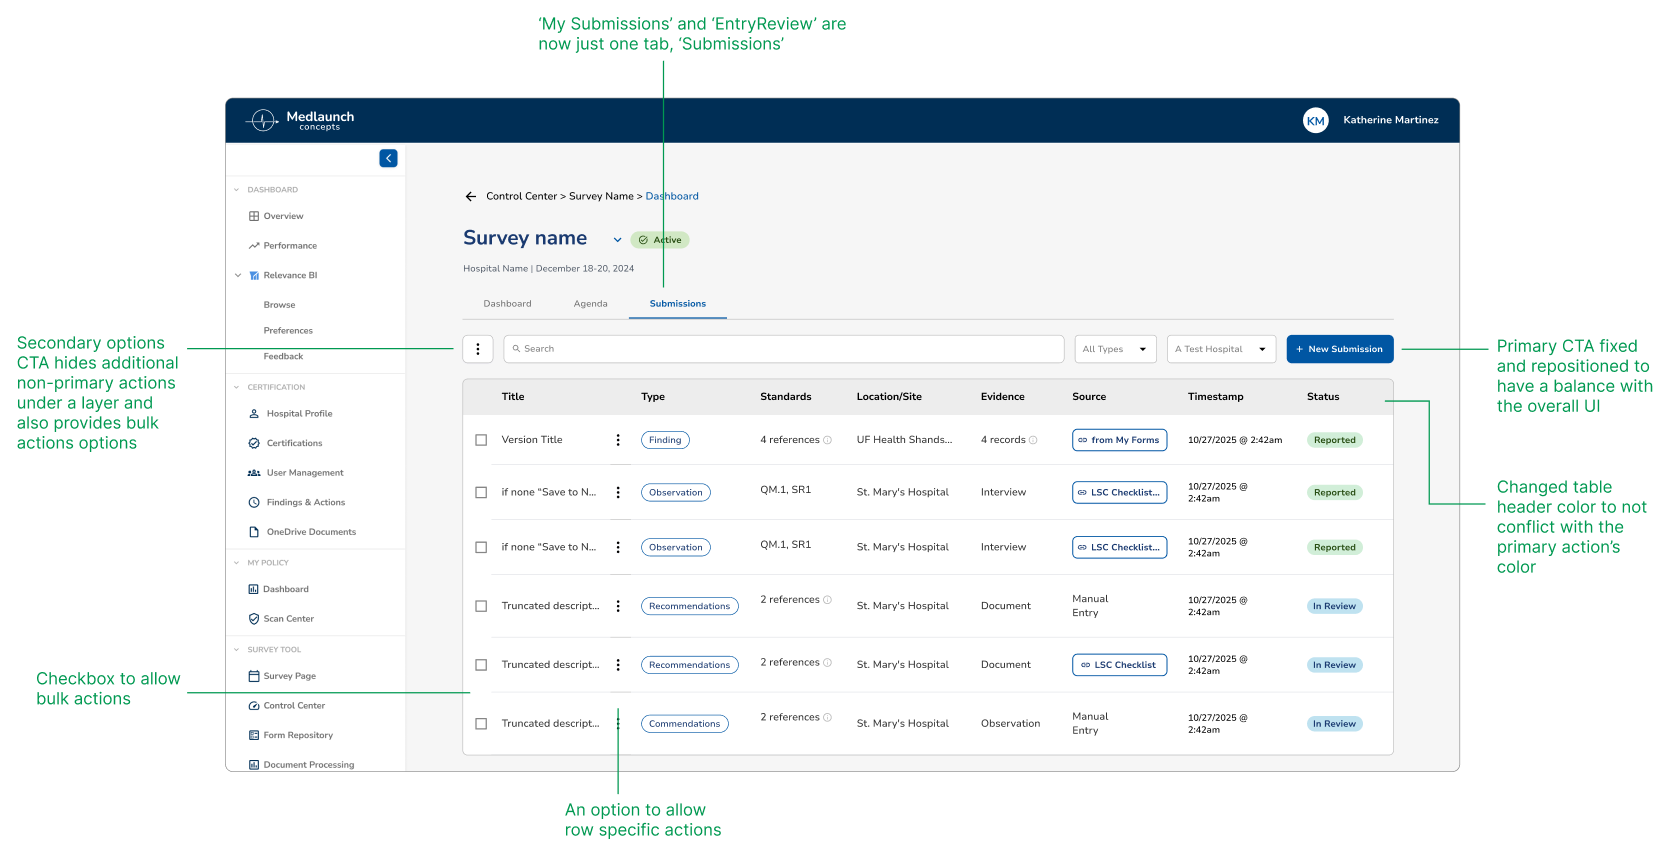Screen dimensions: 1677x853
Task: Tick the second Observation row checkbox
Action: pos(481,547)
